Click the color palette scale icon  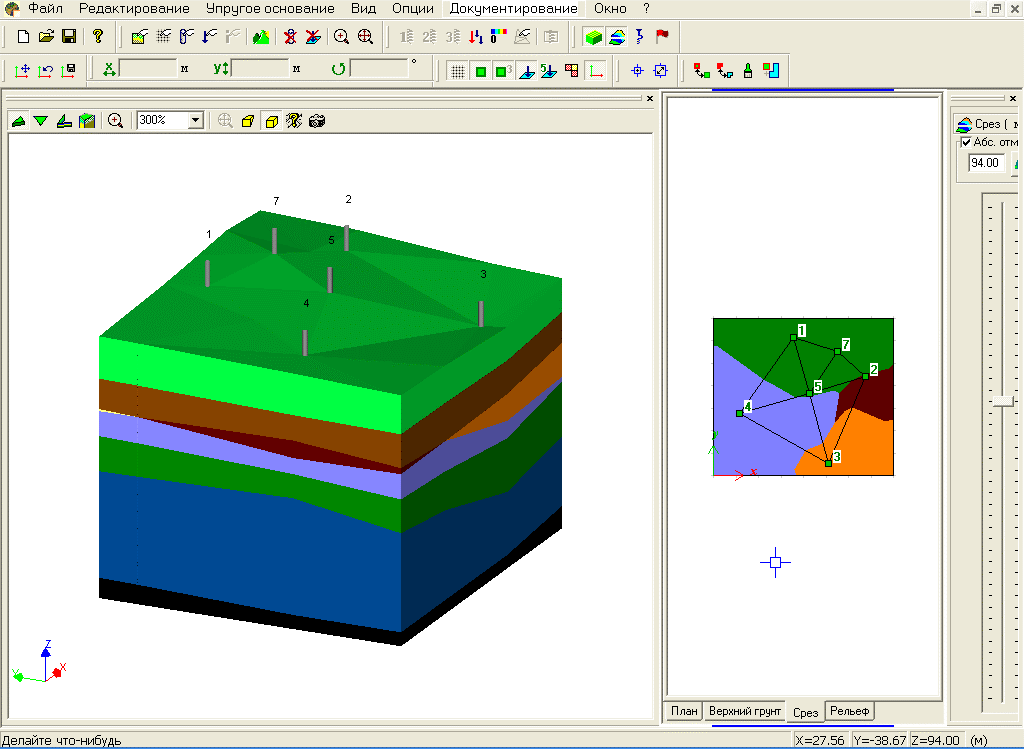point(499,37)
